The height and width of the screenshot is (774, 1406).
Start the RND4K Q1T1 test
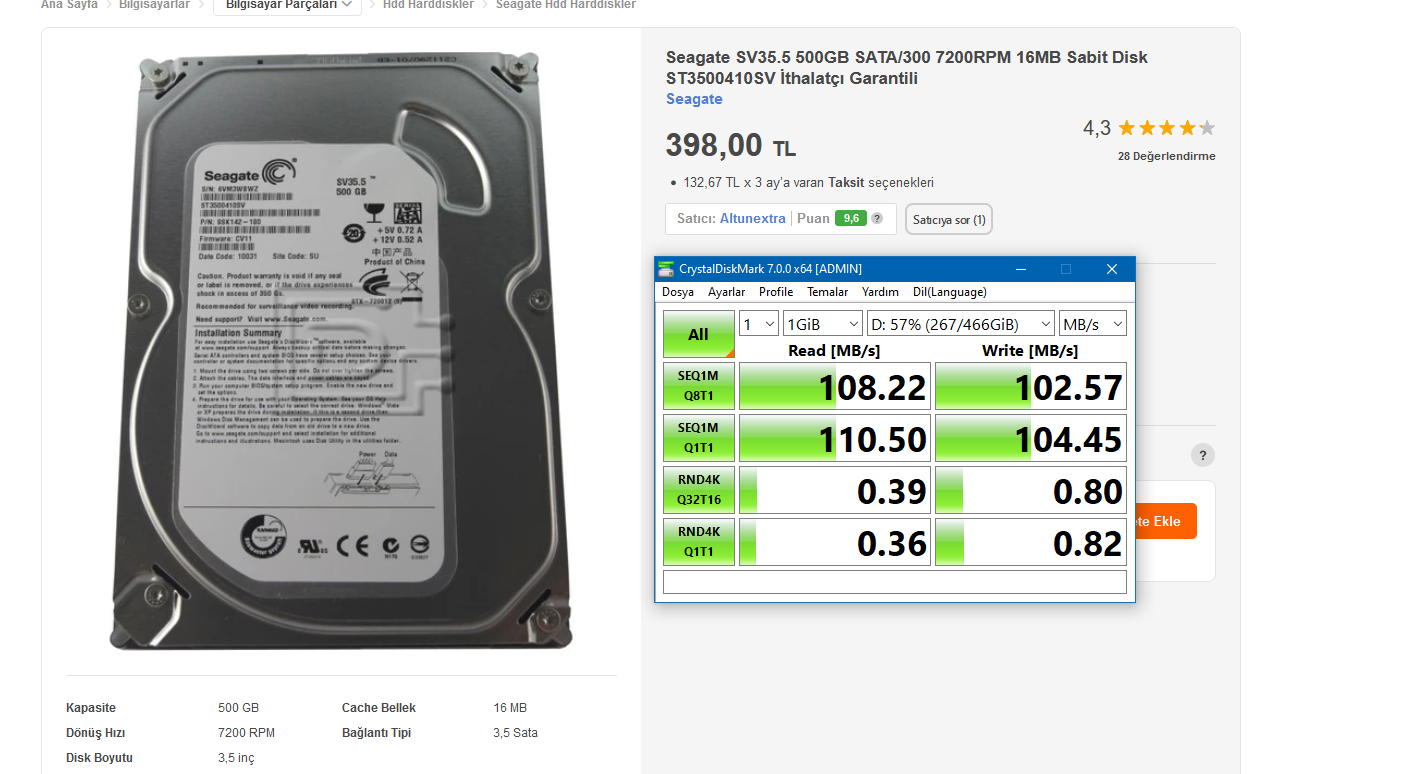[698, 542]
